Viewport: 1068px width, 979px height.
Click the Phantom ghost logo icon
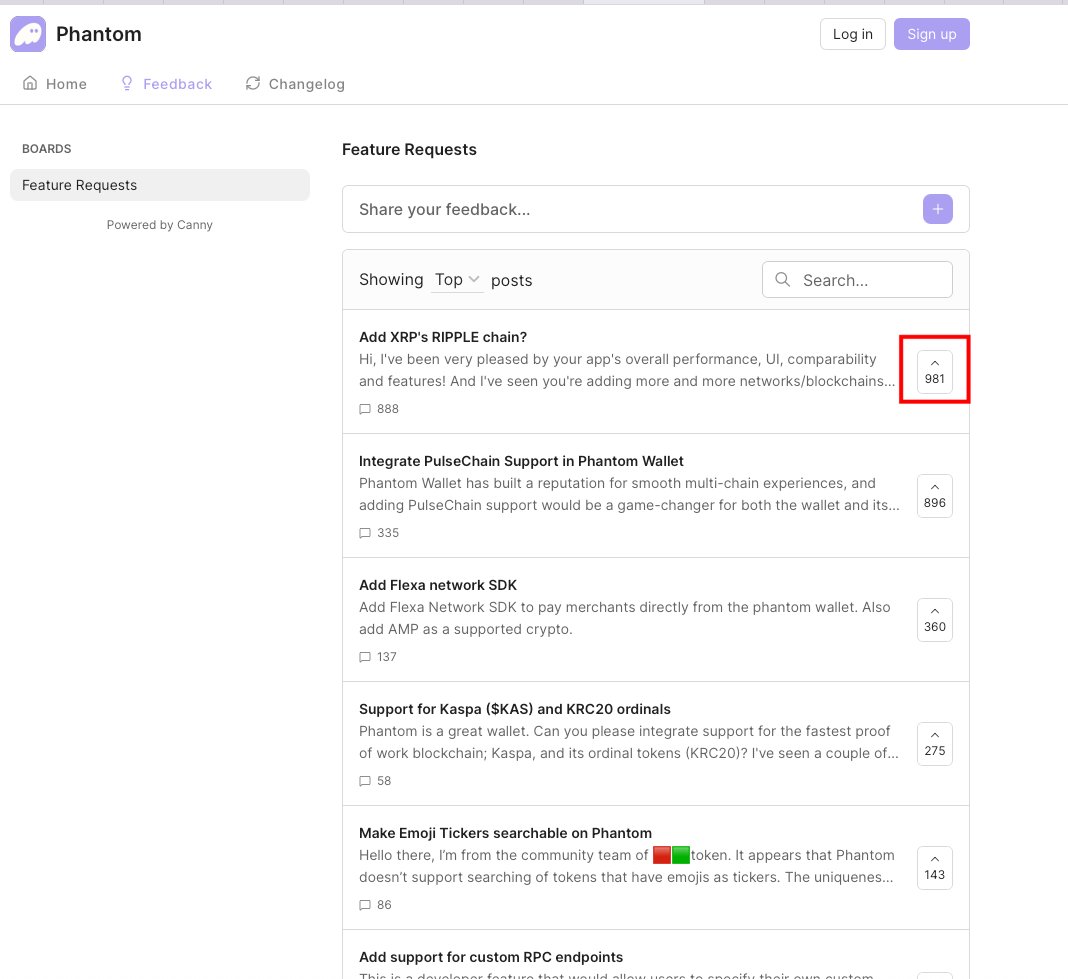pos(28,34)
